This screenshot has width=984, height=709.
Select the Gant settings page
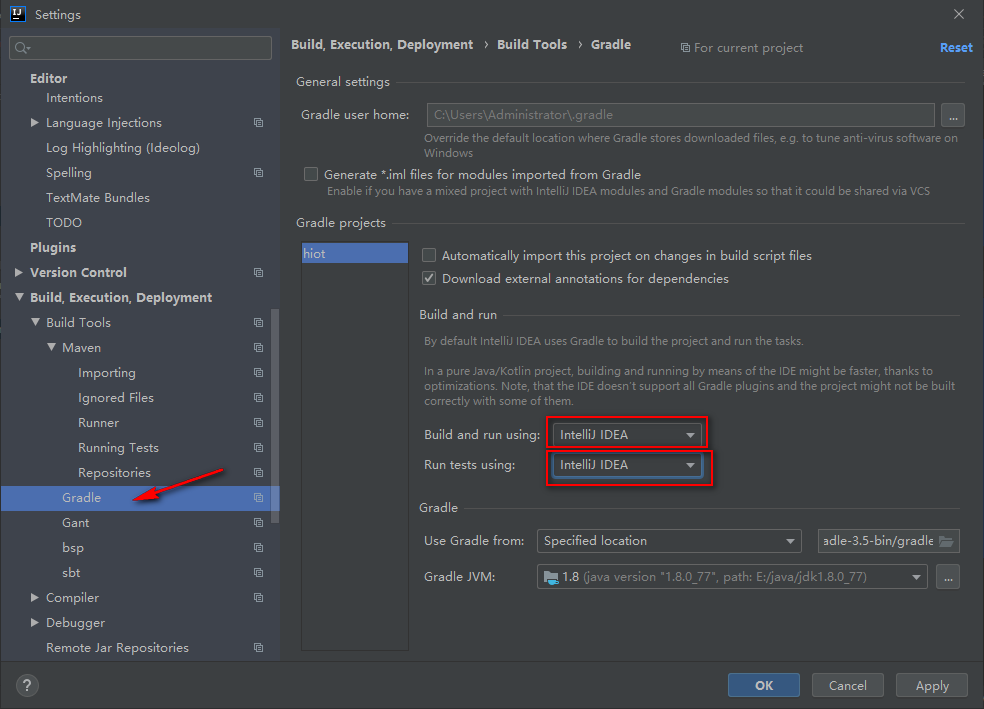pyautogui.click(x=75, y=523)
